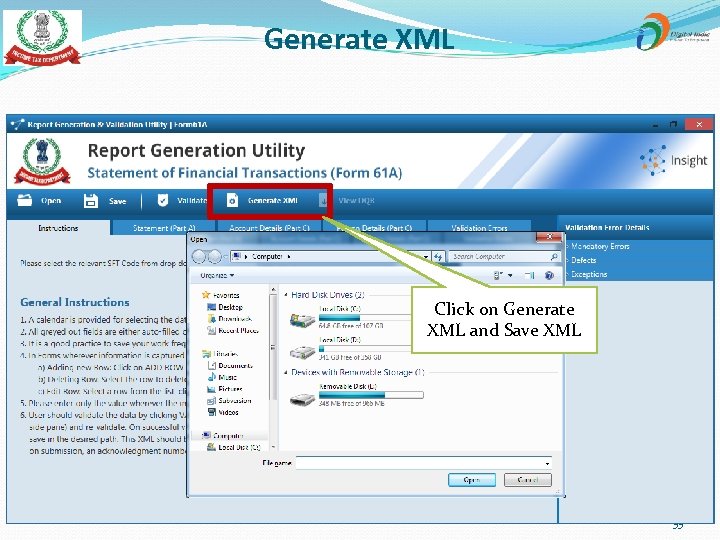Open the view options dropdown arrow
The width and height of the screenshot is (720, 540).
point(510,276)
